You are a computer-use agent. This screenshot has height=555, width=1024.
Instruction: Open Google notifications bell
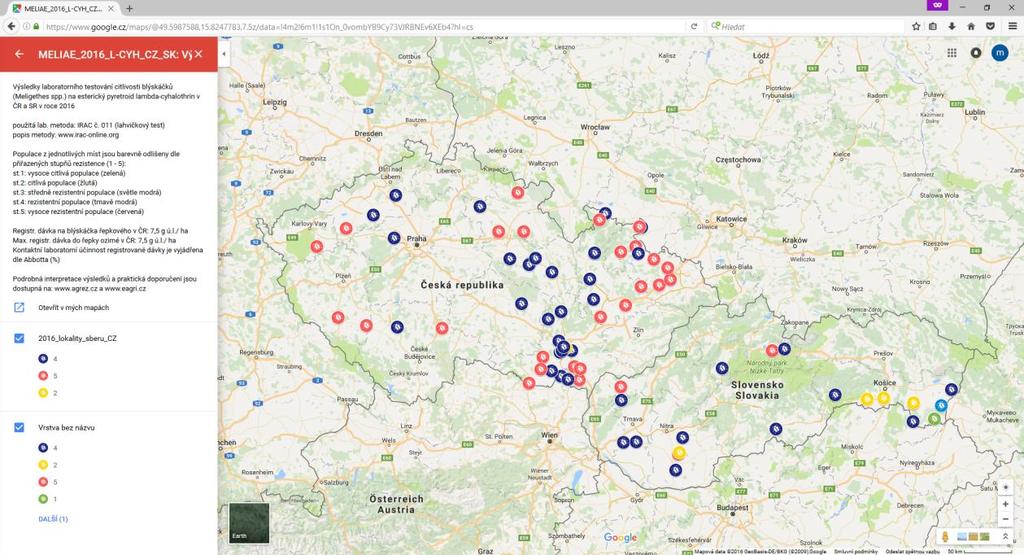click(x=976, y=53)
